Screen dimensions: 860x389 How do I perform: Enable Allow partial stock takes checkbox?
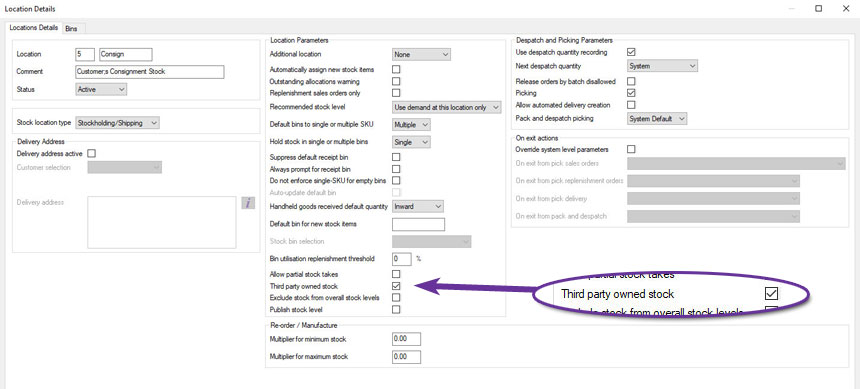tap(396, 274)
